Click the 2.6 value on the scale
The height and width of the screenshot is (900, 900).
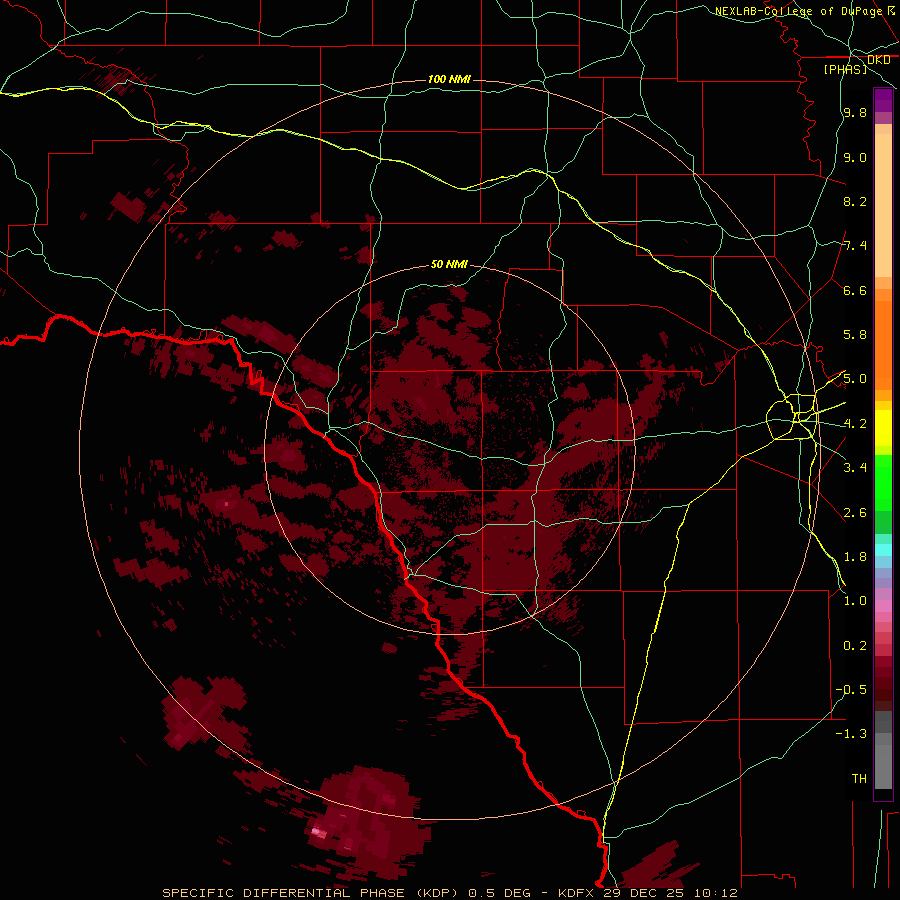coord(855,513)
